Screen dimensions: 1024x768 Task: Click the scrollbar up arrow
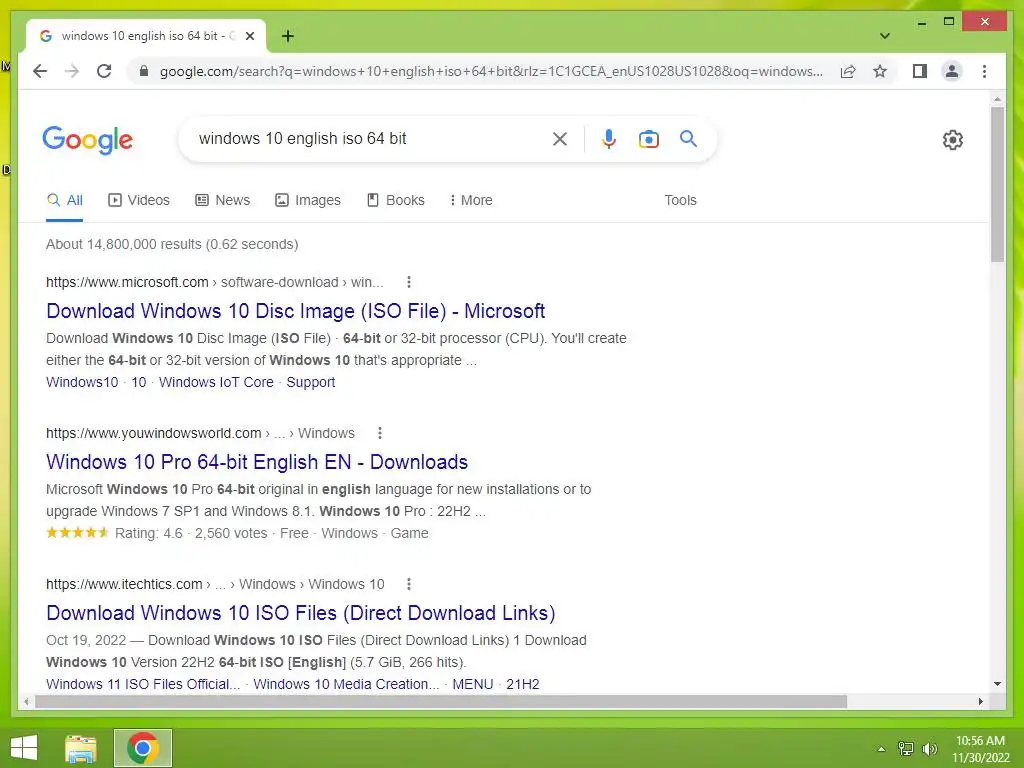point(997,99)
